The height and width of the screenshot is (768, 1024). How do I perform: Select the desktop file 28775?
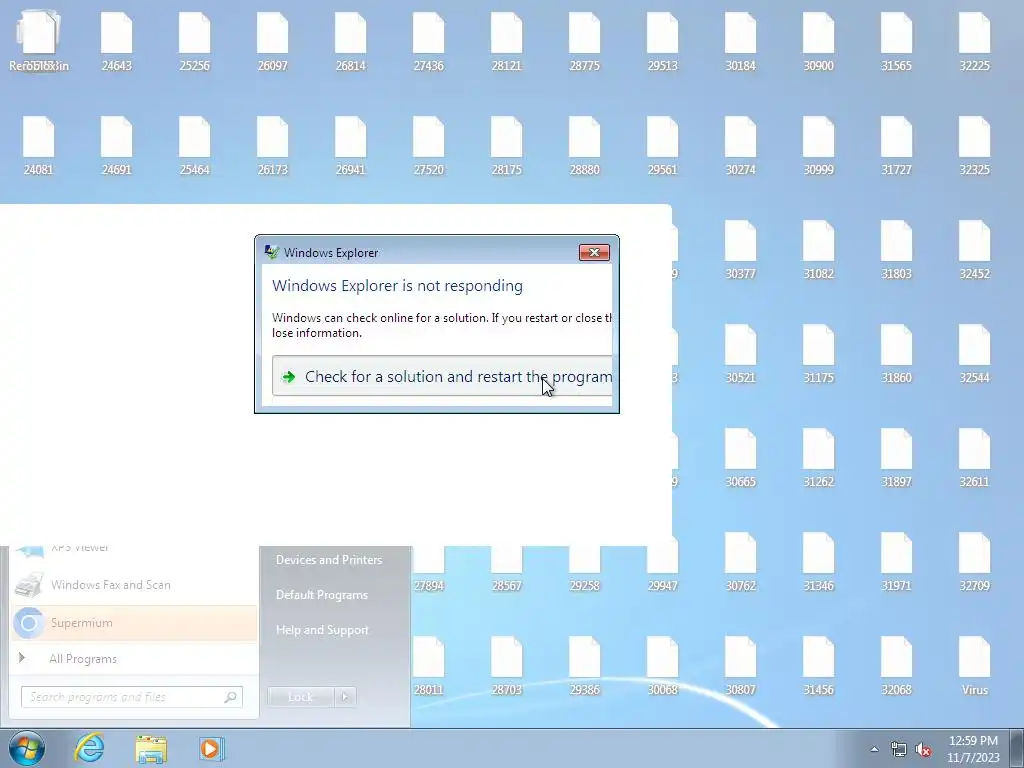click(x=584, y=42)
